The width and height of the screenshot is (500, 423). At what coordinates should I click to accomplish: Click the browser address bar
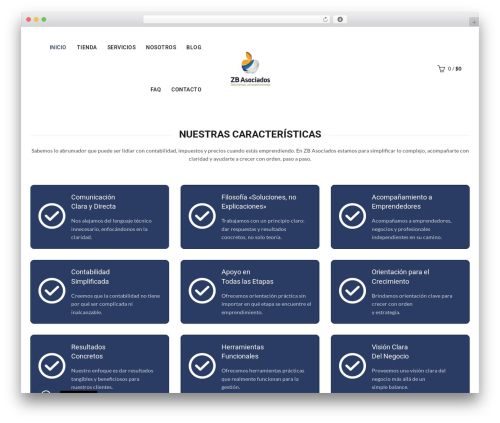tap(237, 19)
